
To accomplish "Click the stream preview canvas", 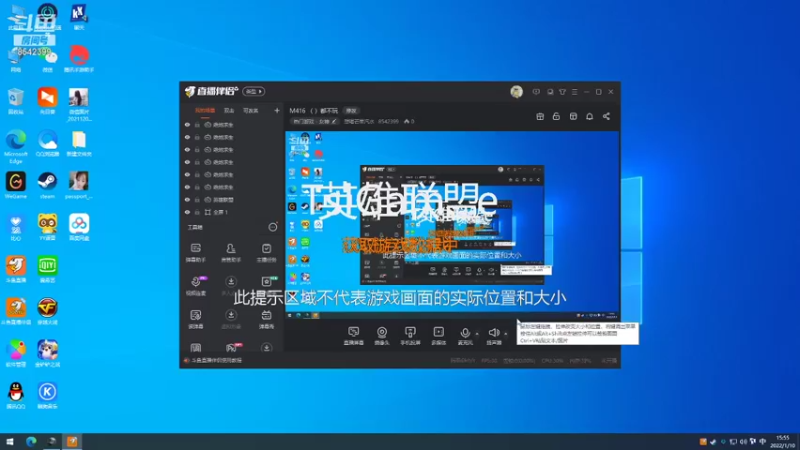I will pyautogui.click(x=452, y=226).
